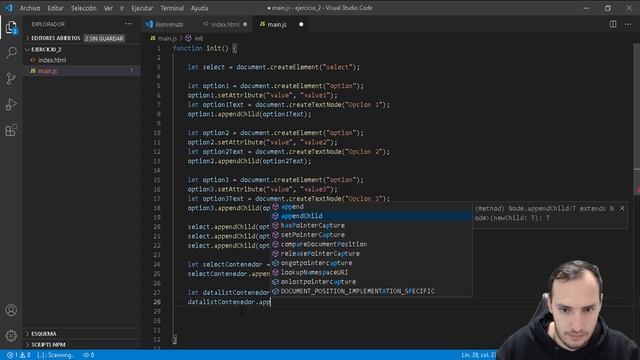This screenshot has width=640, height=360.
Task: Close the suggestion details pane
Action: tap(622, 209)
